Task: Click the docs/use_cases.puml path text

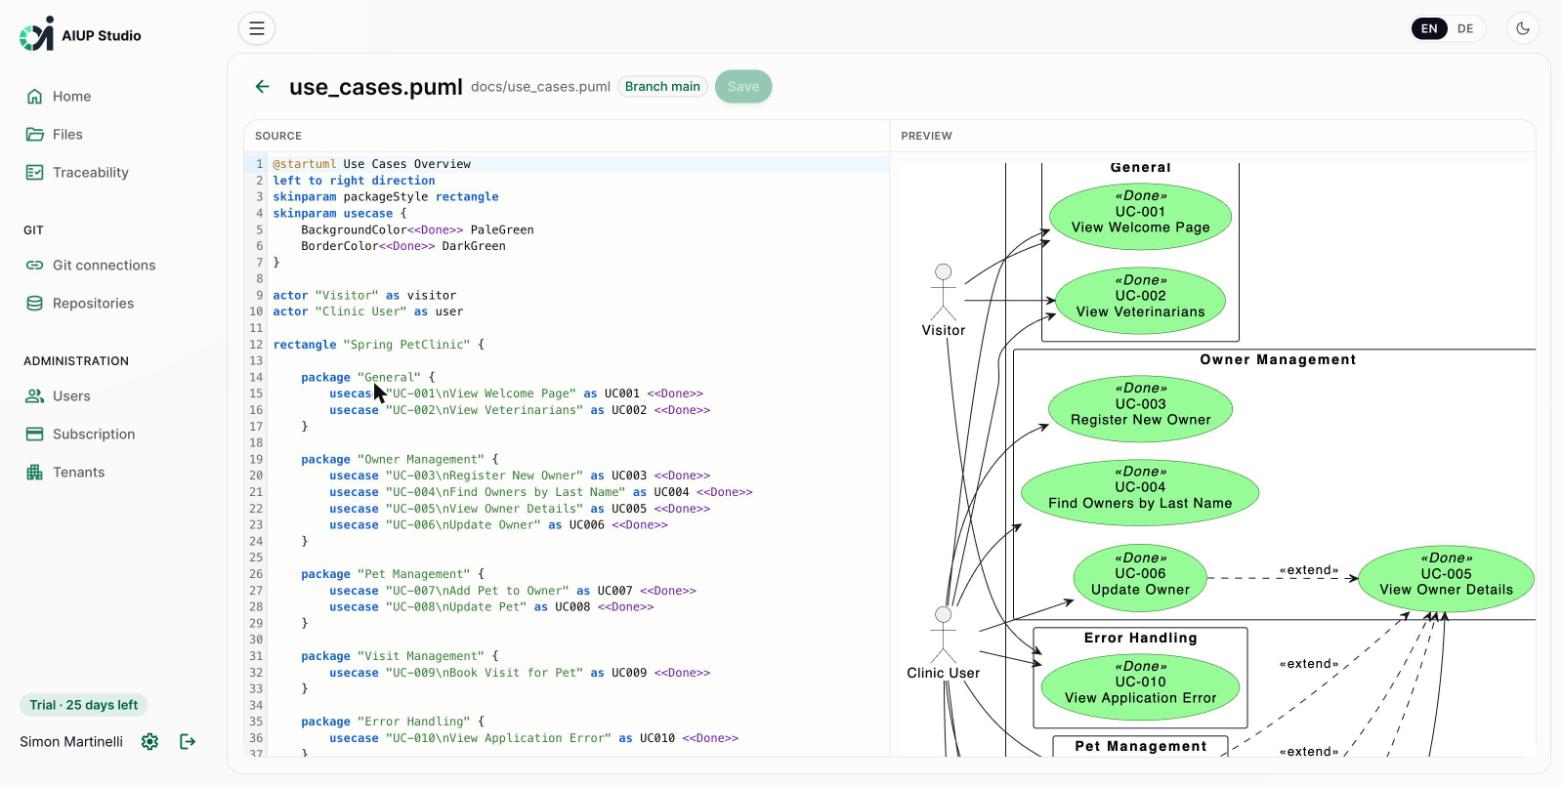Action: (540, 87)
